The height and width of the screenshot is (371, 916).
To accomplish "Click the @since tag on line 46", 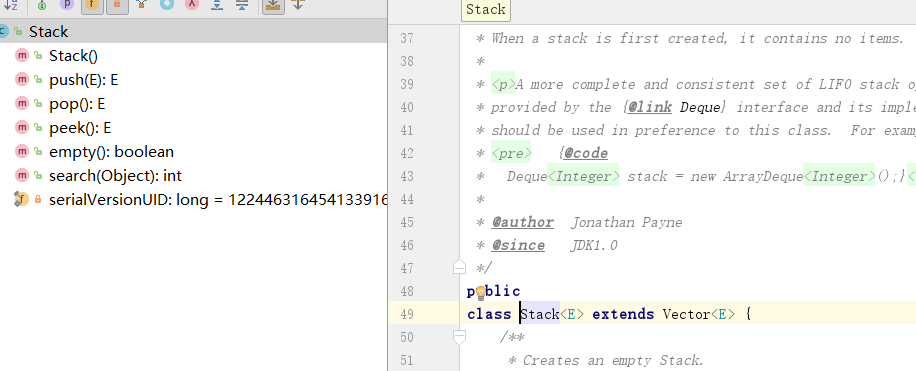I will (518, 245).
